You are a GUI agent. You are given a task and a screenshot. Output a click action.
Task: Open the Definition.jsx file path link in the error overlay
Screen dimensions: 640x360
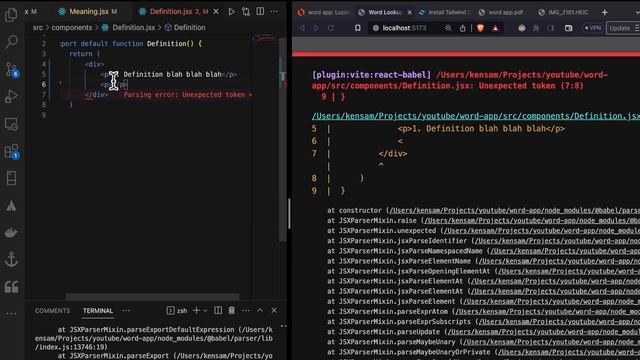476,116
